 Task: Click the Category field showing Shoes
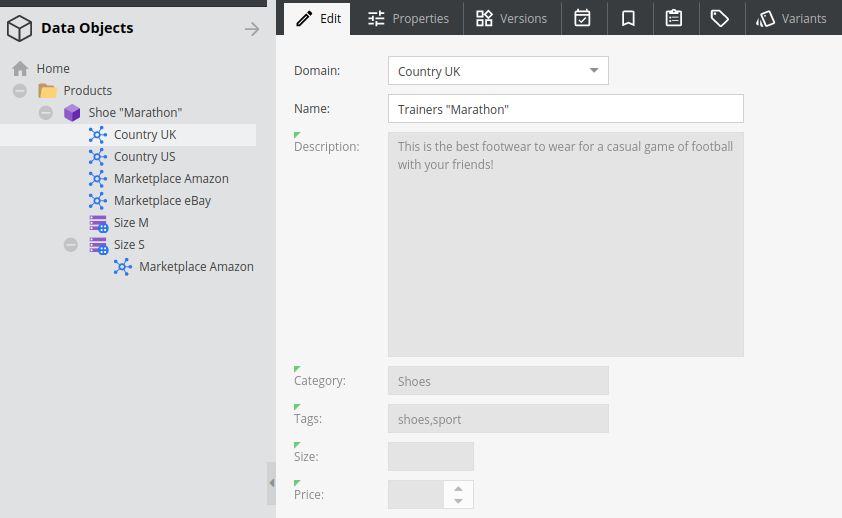[498, 381]
